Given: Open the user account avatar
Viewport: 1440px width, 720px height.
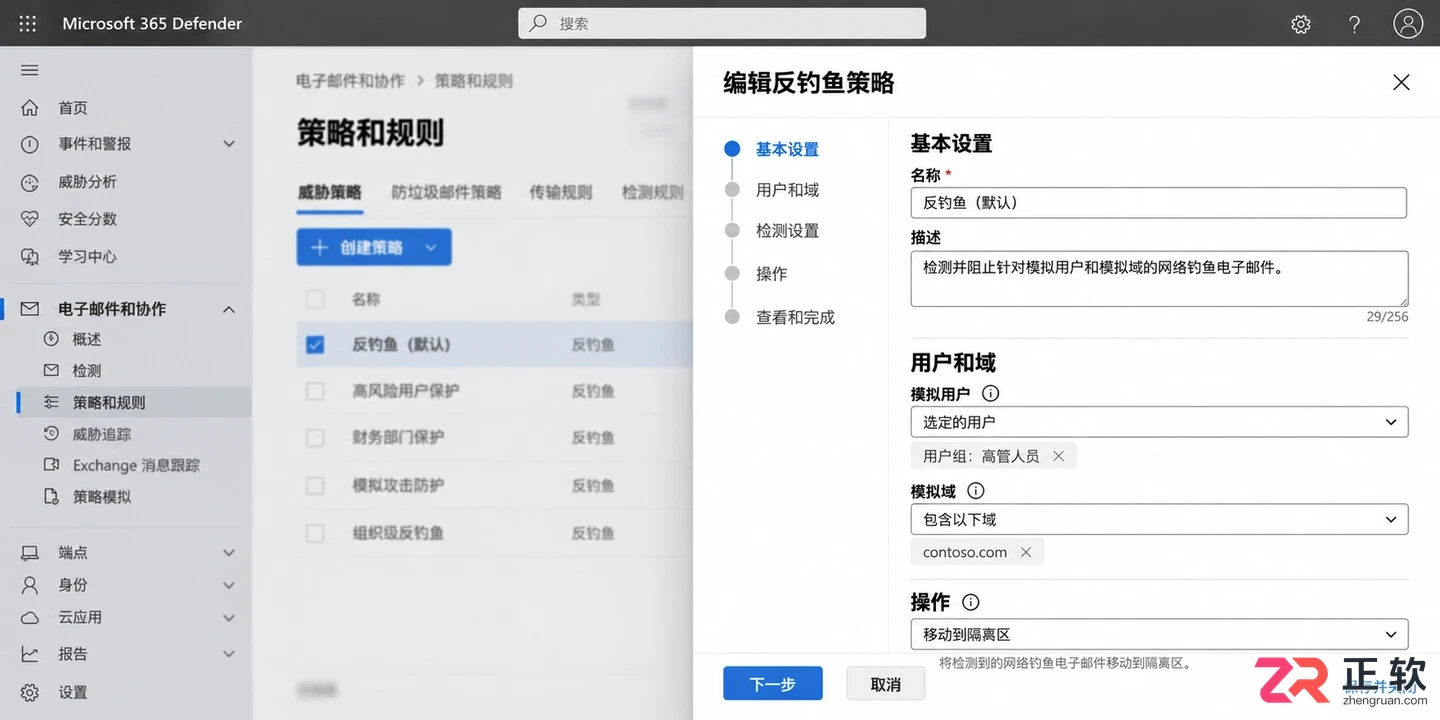Looking at the screenshot, I should 1408,24.
